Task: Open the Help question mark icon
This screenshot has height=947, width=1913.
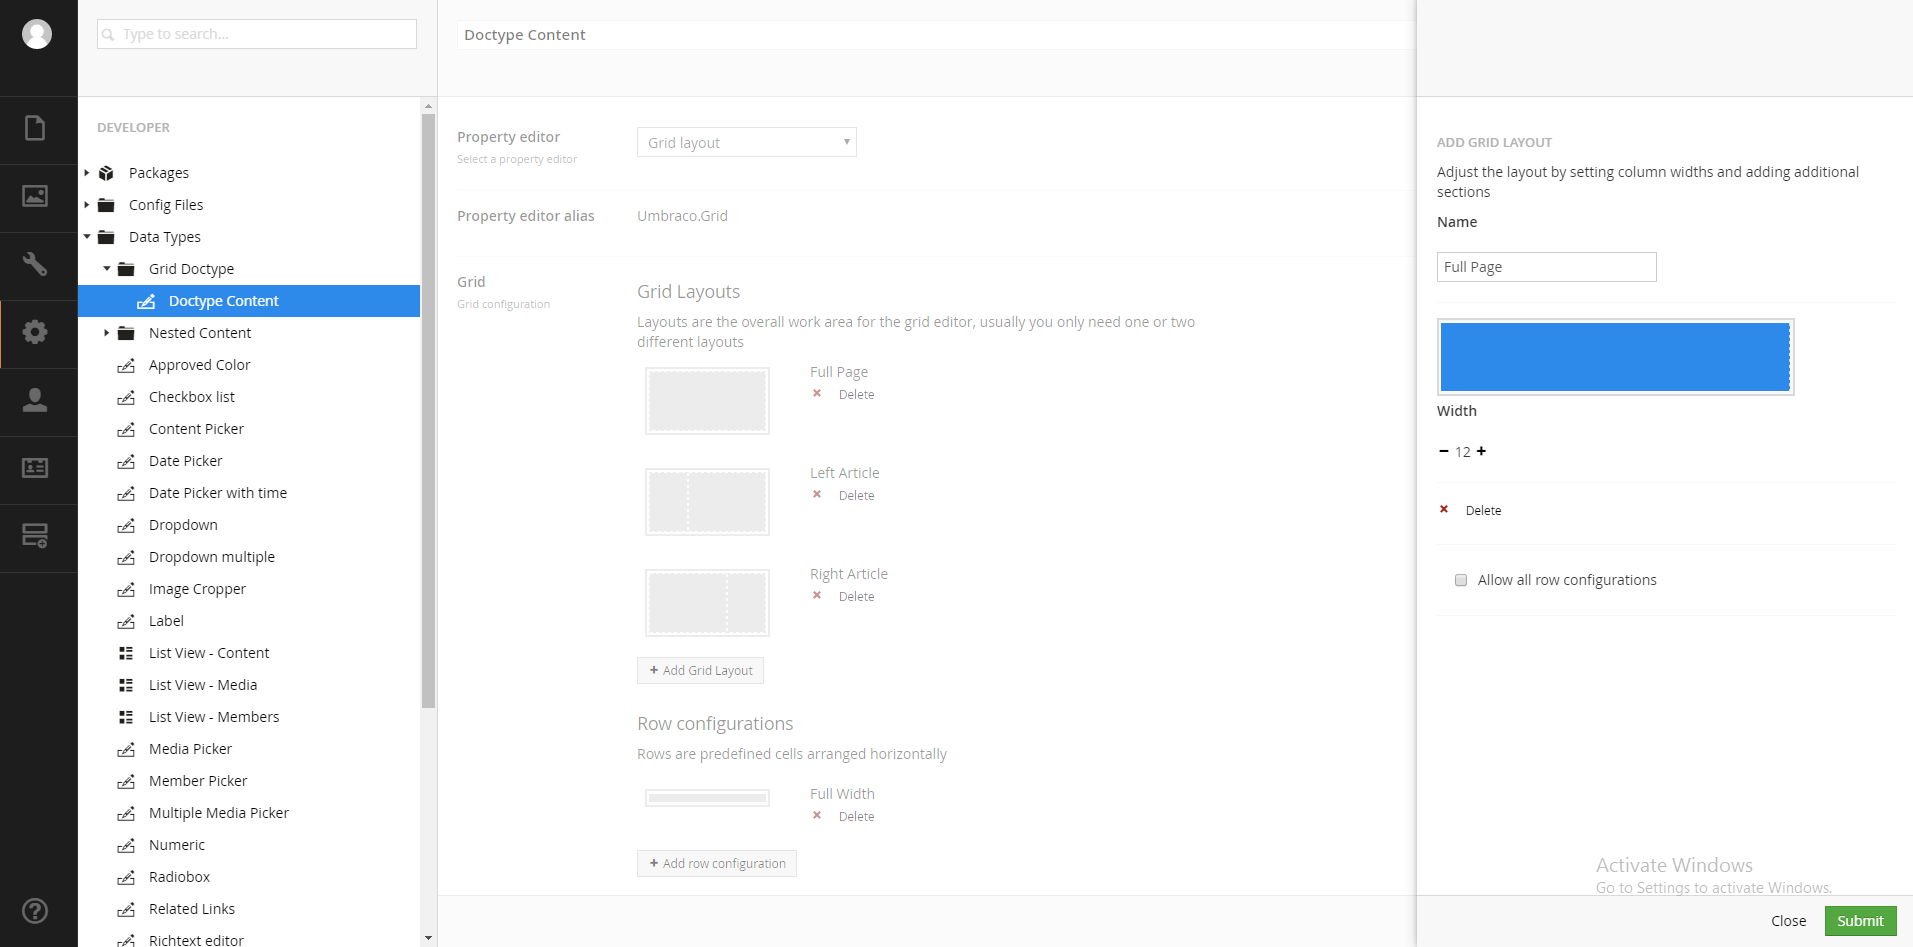Action: click(35, 911)
